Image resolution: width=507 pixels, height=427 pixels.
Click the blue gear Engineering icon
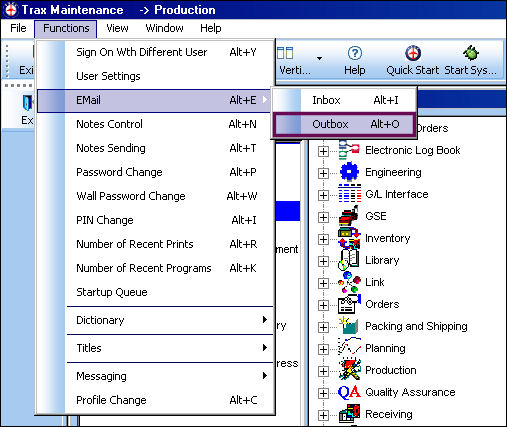coord(349,172)
